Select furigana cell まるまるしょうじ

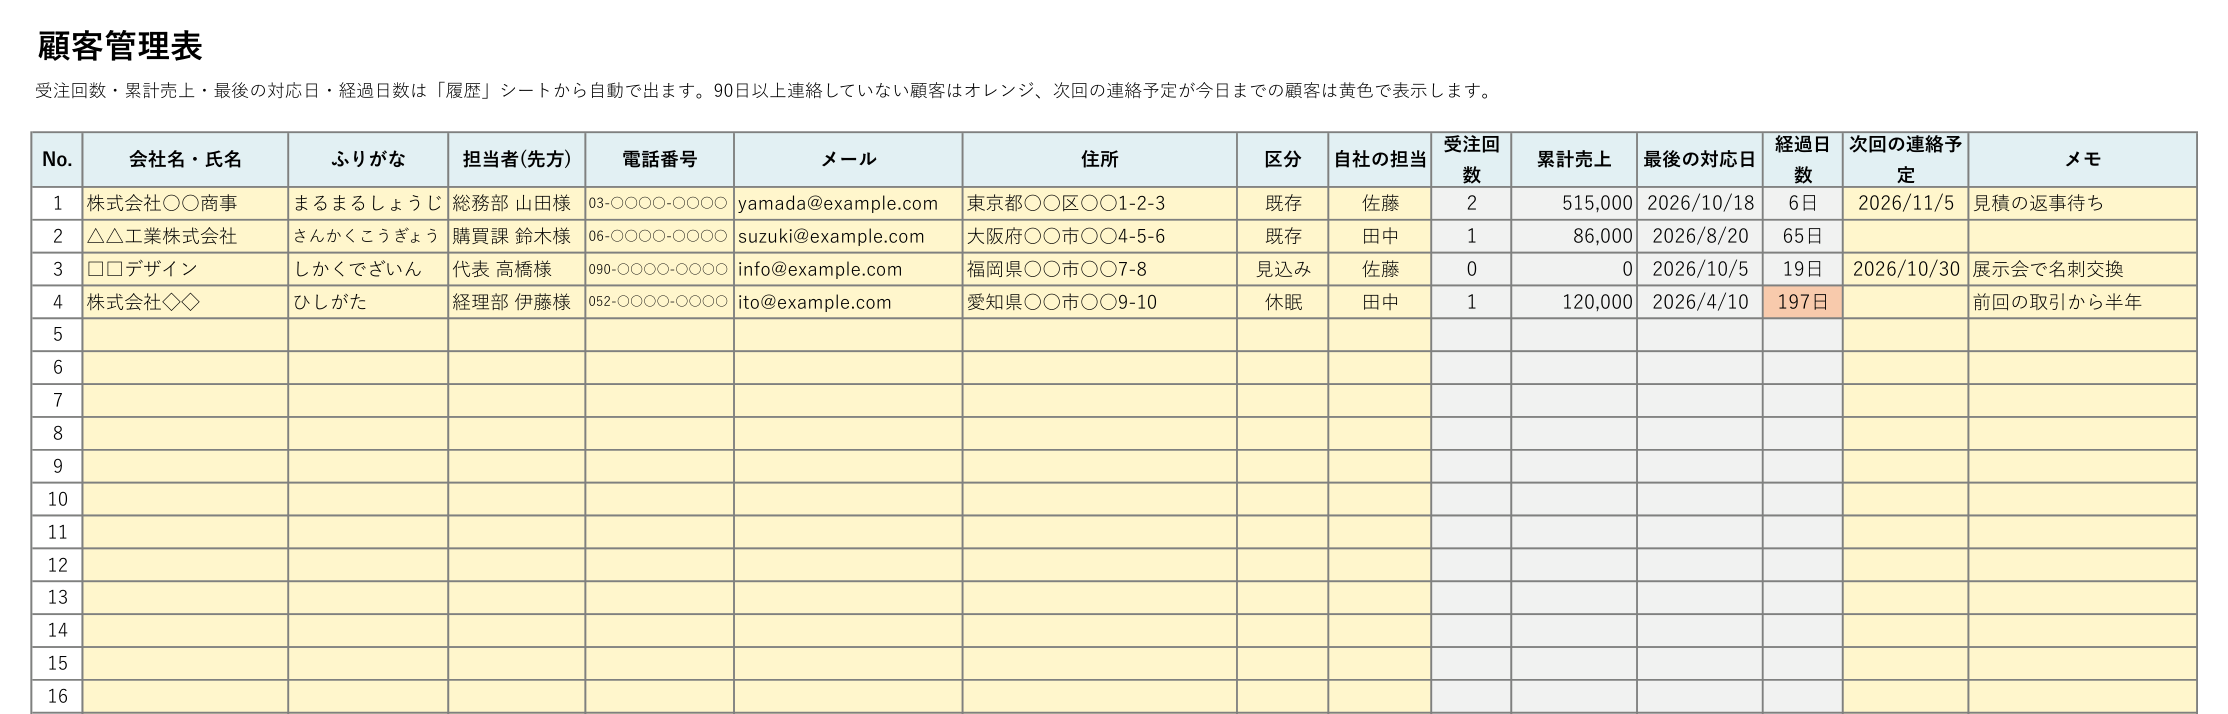(368, 203)
